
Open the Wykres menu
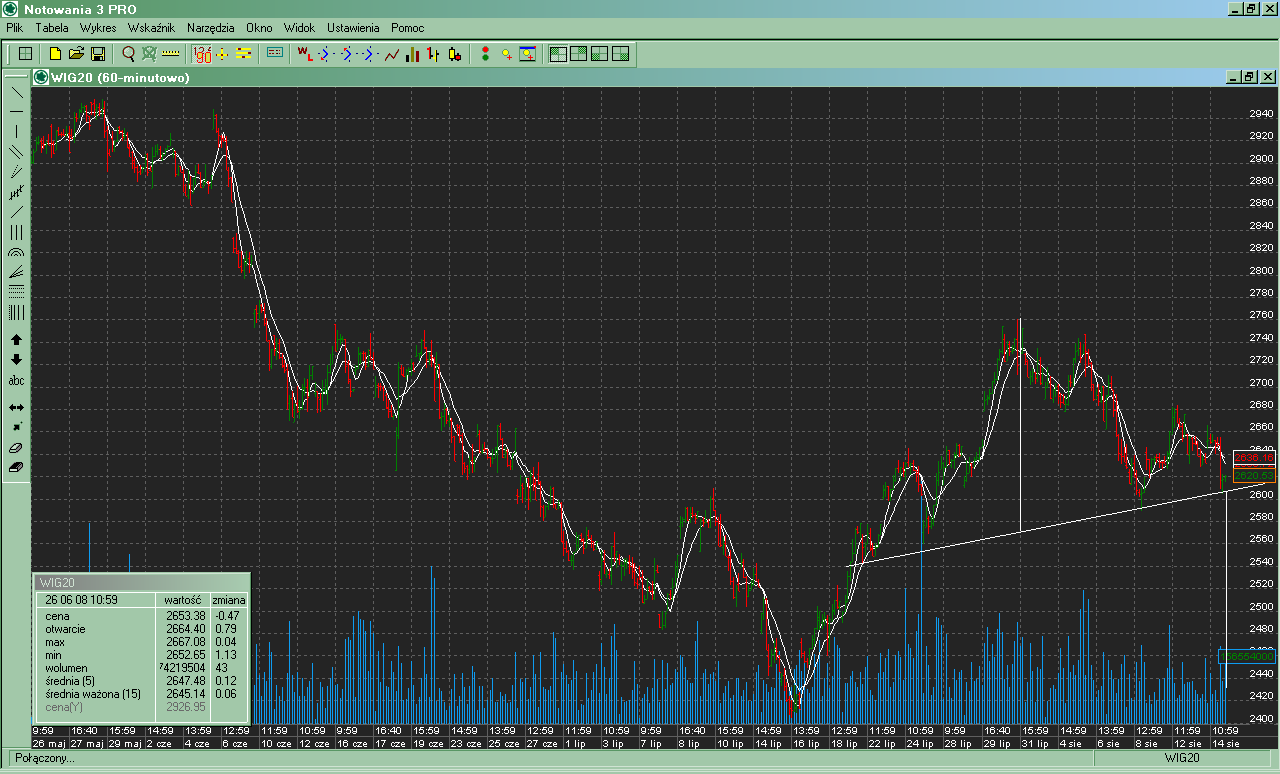99,28
